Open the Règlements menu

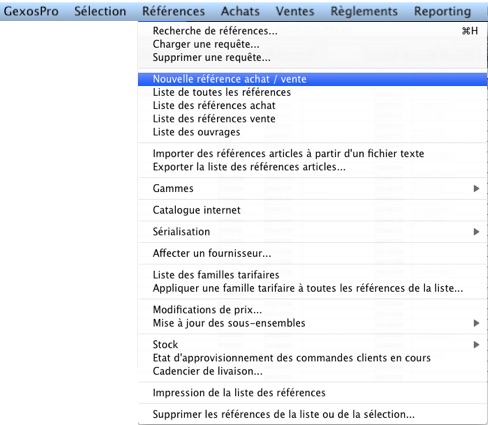[364, 11]
